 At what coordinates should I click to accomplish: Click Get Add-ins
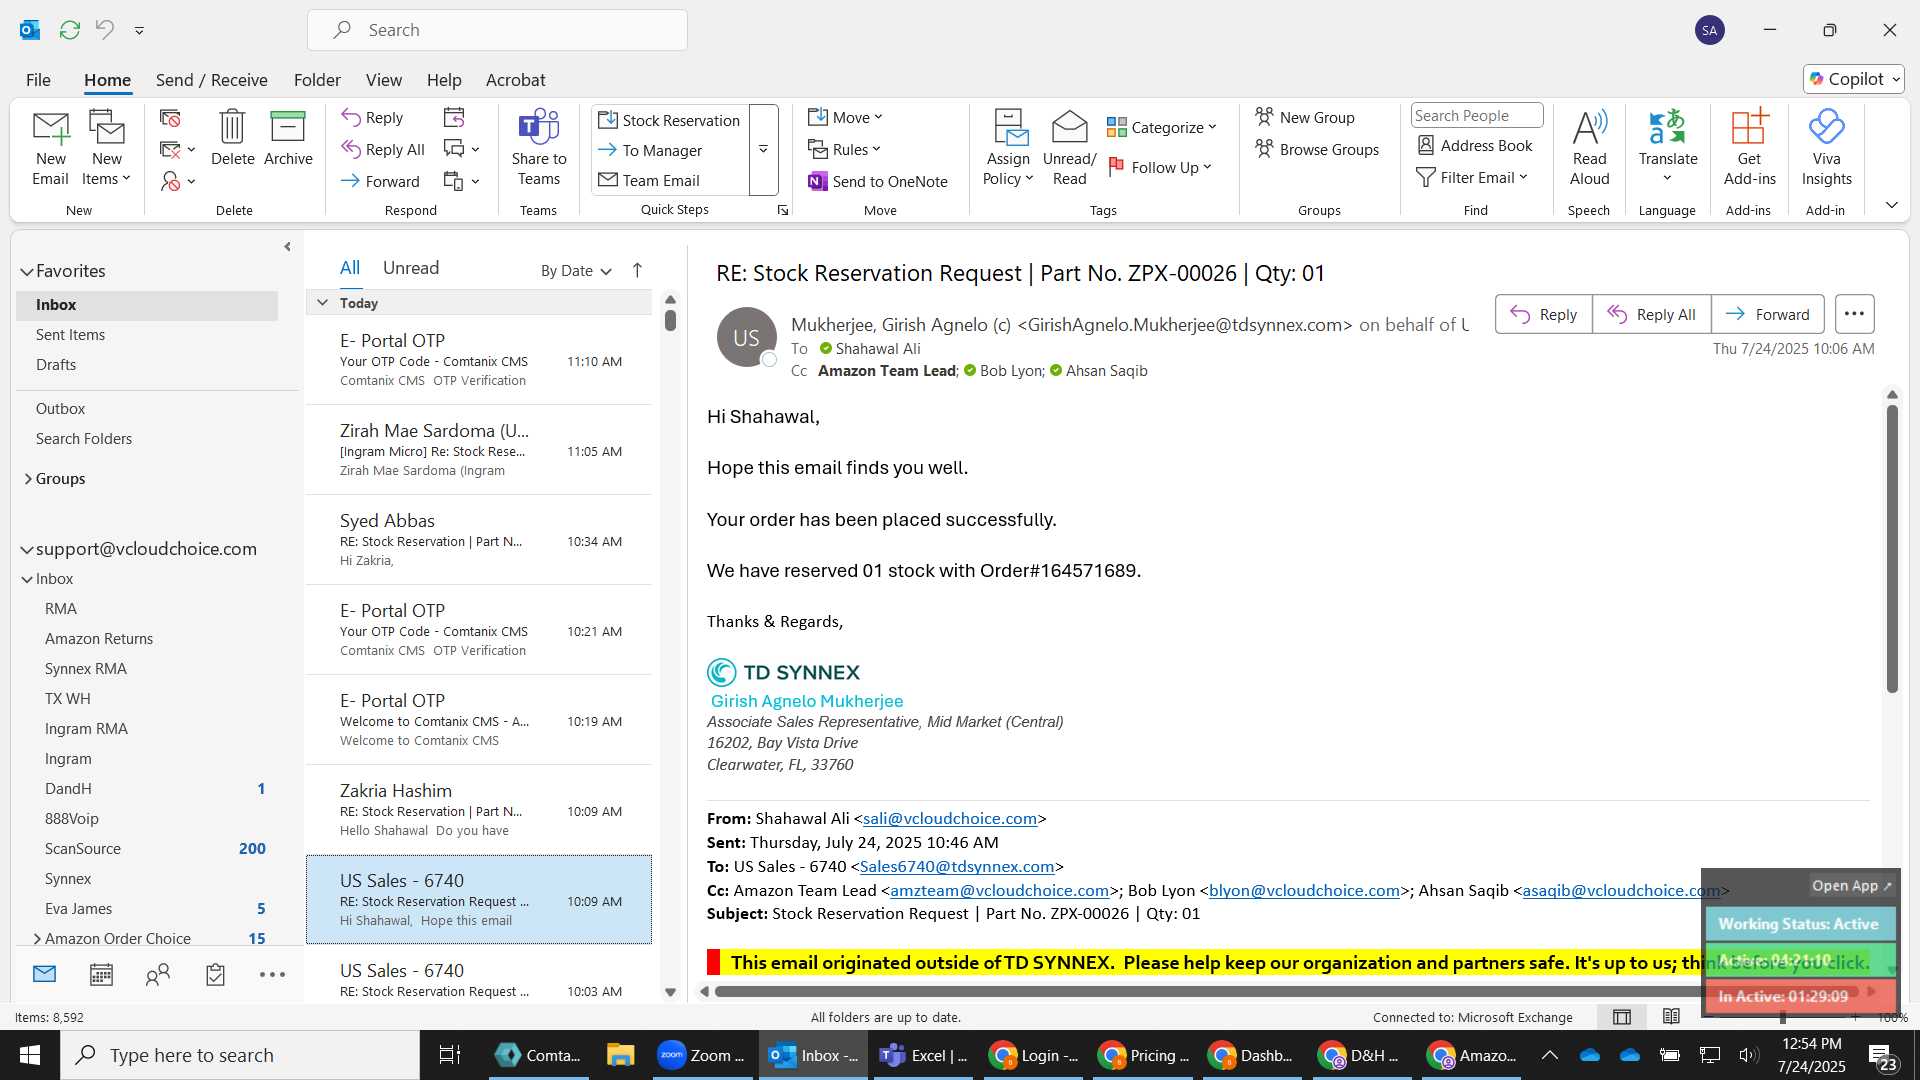[x=1749, y=148]
